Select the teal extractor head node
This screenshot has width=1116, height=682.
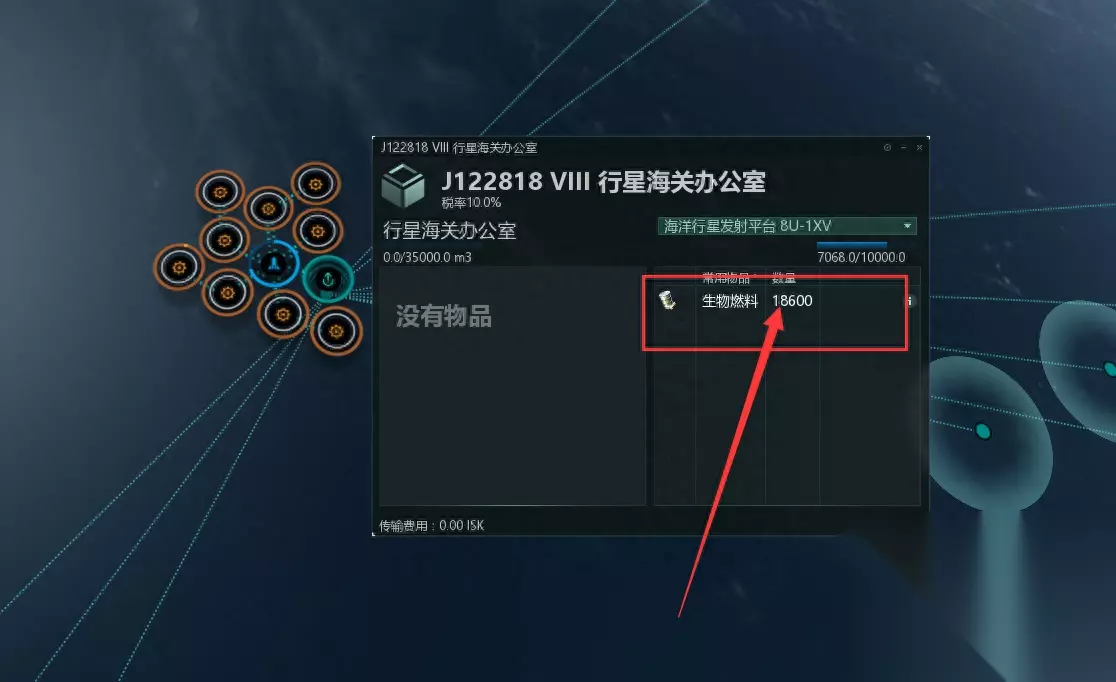(983, 431)
